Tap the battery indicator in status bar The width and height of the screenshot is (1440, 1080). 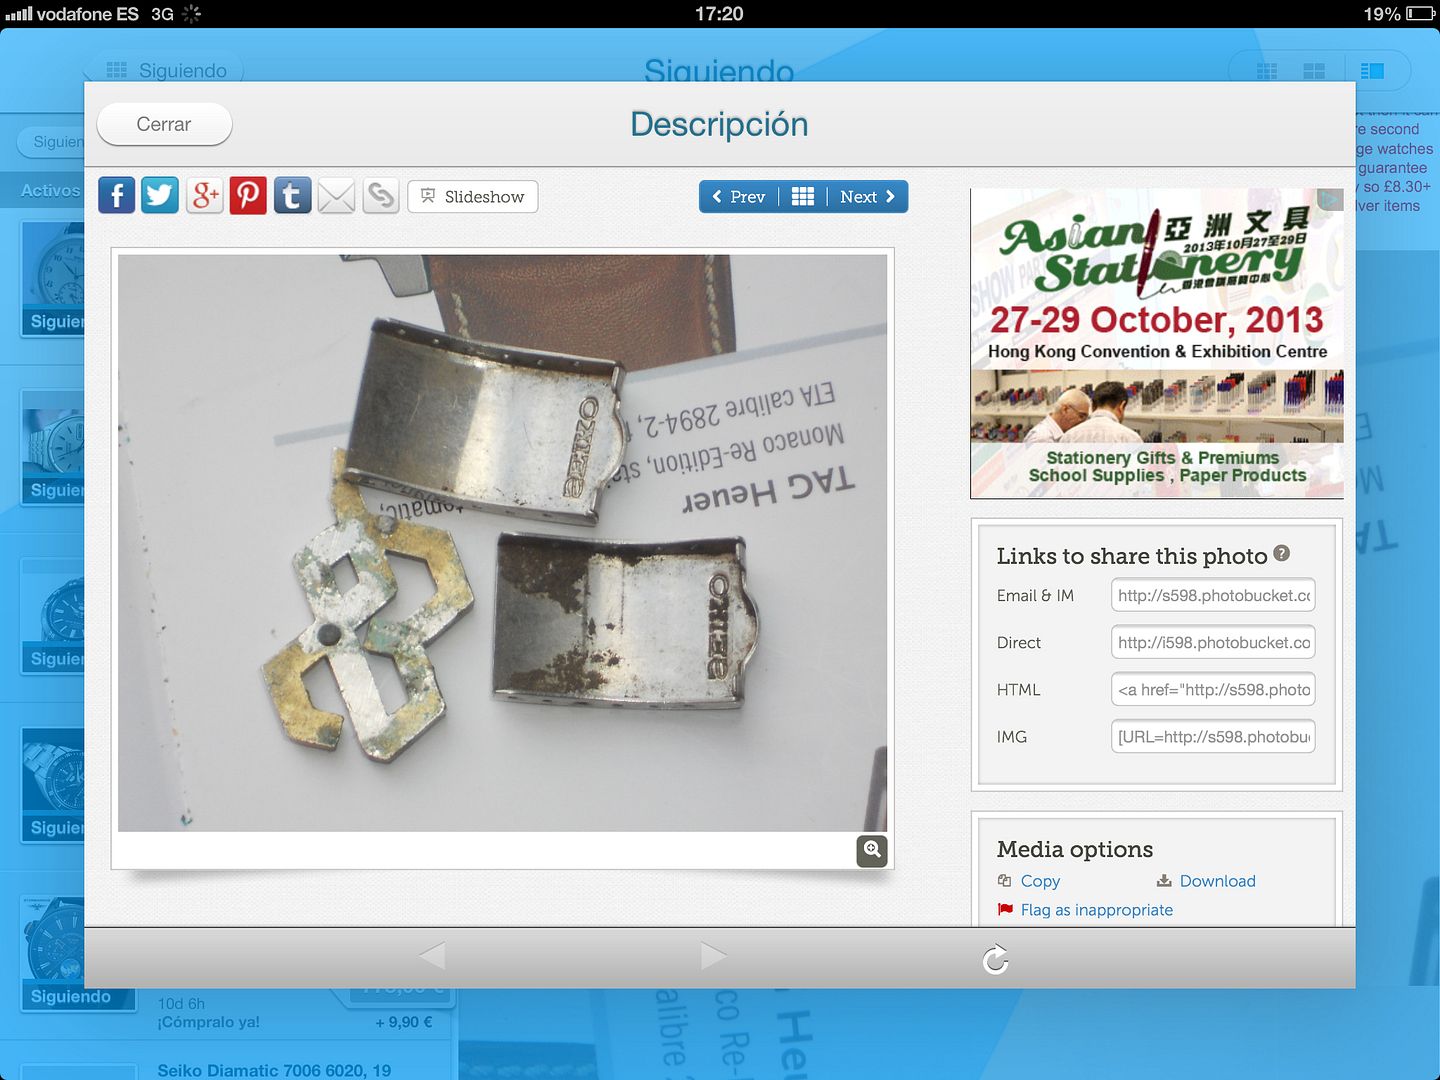click(1419, 14)
